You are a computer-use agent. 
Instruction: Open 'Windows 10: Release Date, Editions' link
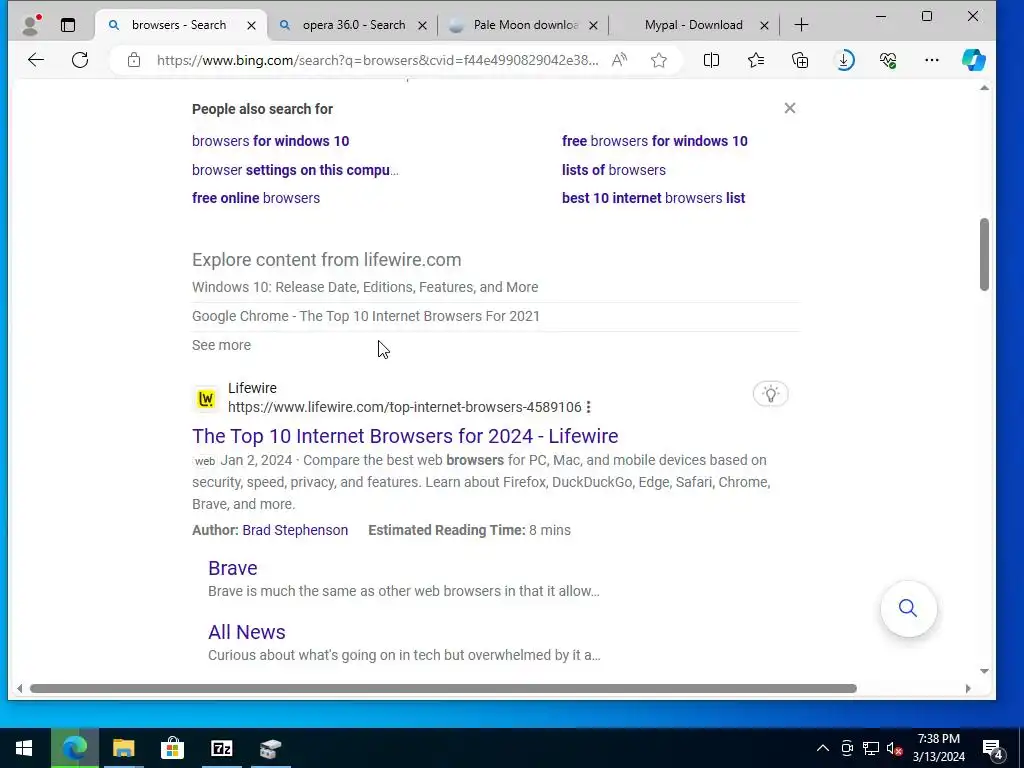365,287
